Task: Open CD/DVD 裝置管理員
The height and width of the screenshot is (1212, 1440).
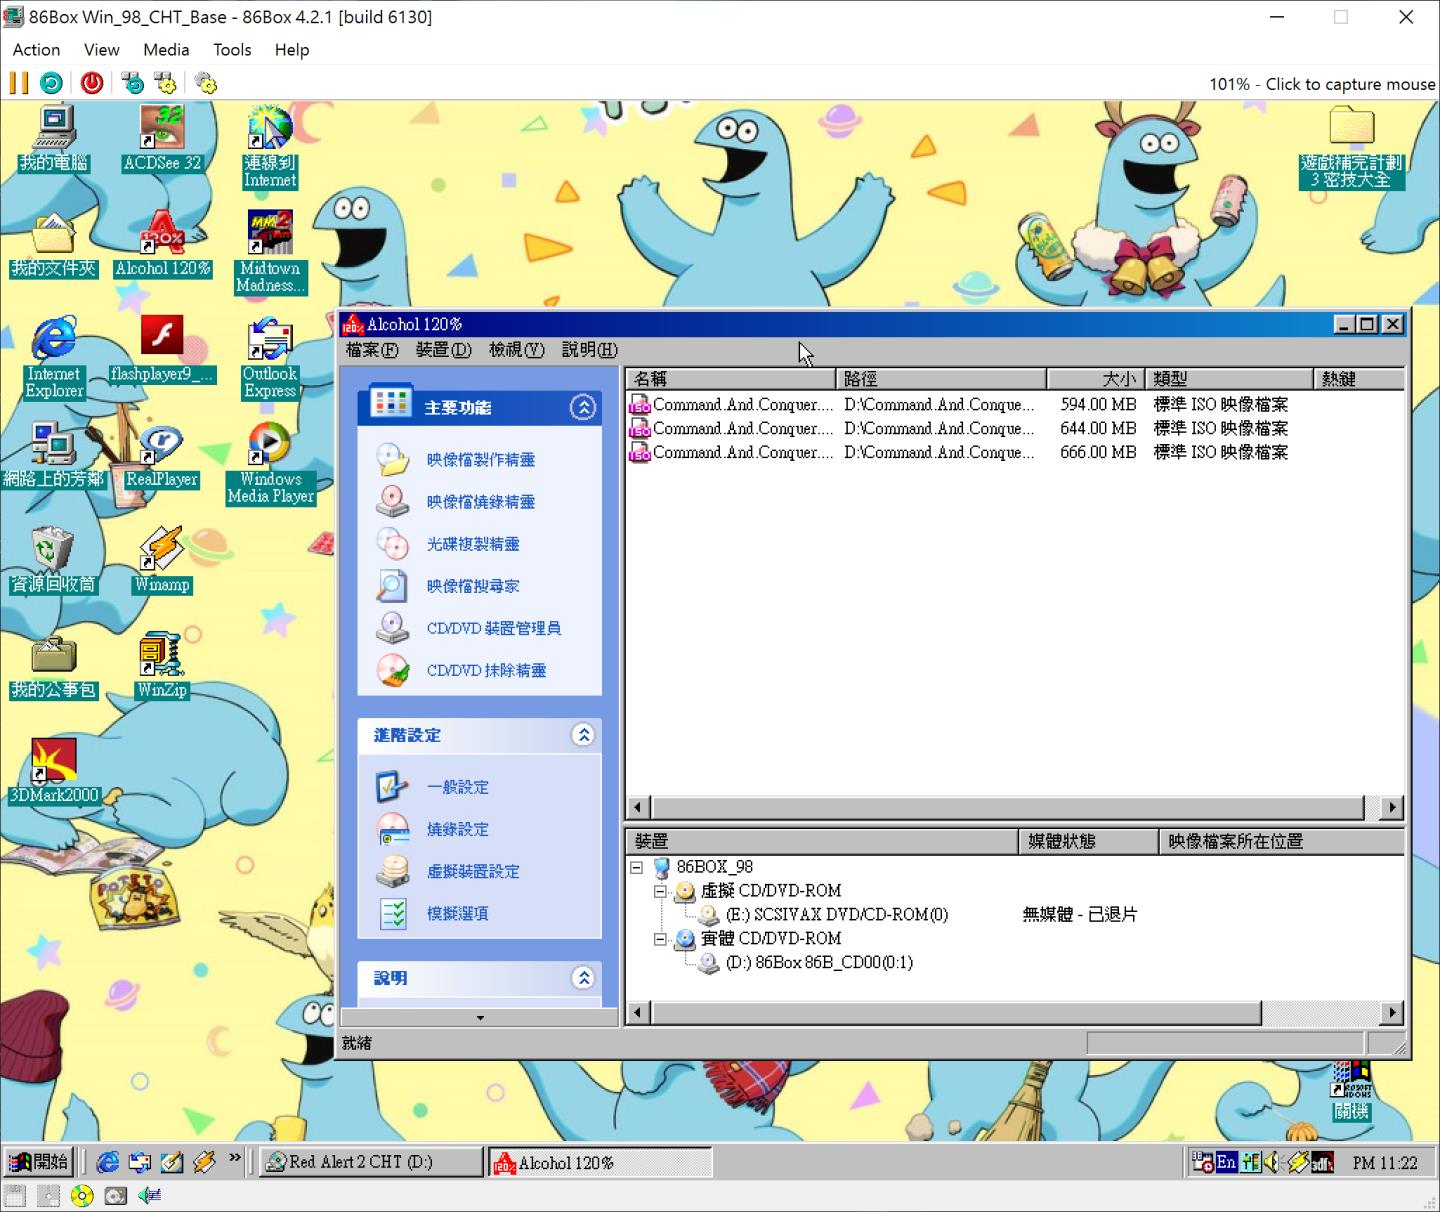Action: tap(493, 628)
